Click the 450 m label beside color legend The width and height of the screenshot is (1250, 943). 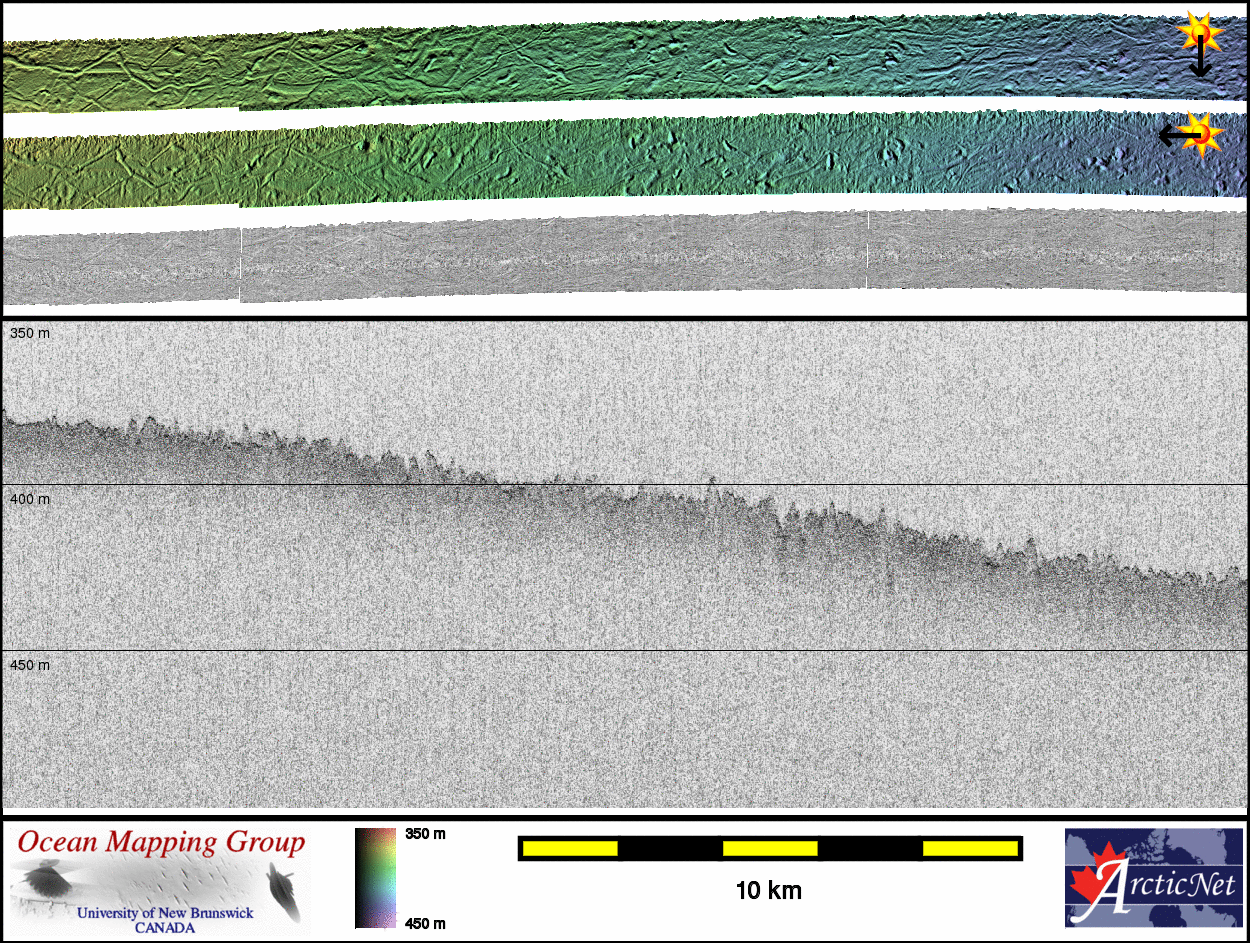coord(425,923)
